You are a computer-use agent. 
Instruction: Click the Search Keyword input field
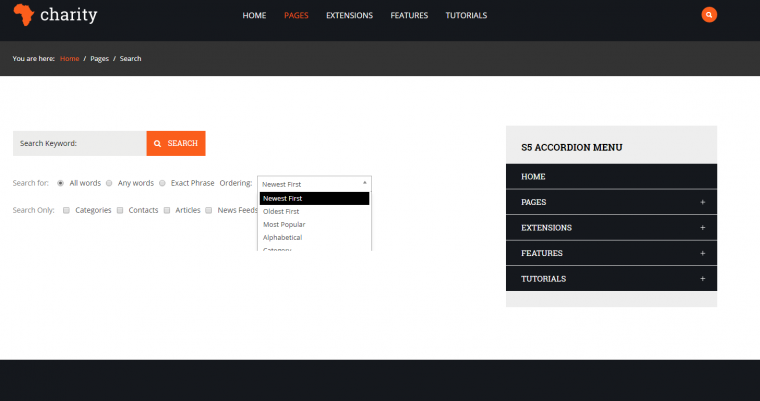80,143
